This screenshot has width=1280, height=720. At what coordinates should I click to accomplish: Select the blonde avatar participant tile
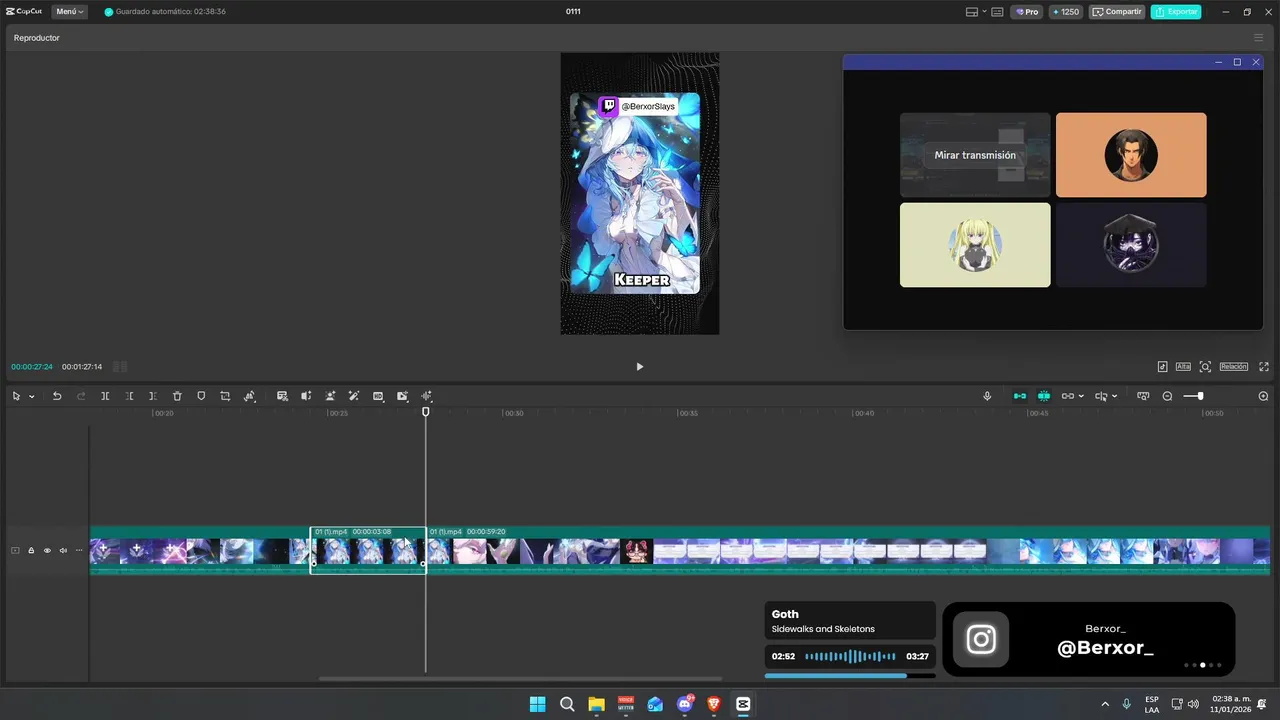pos(975,245)
